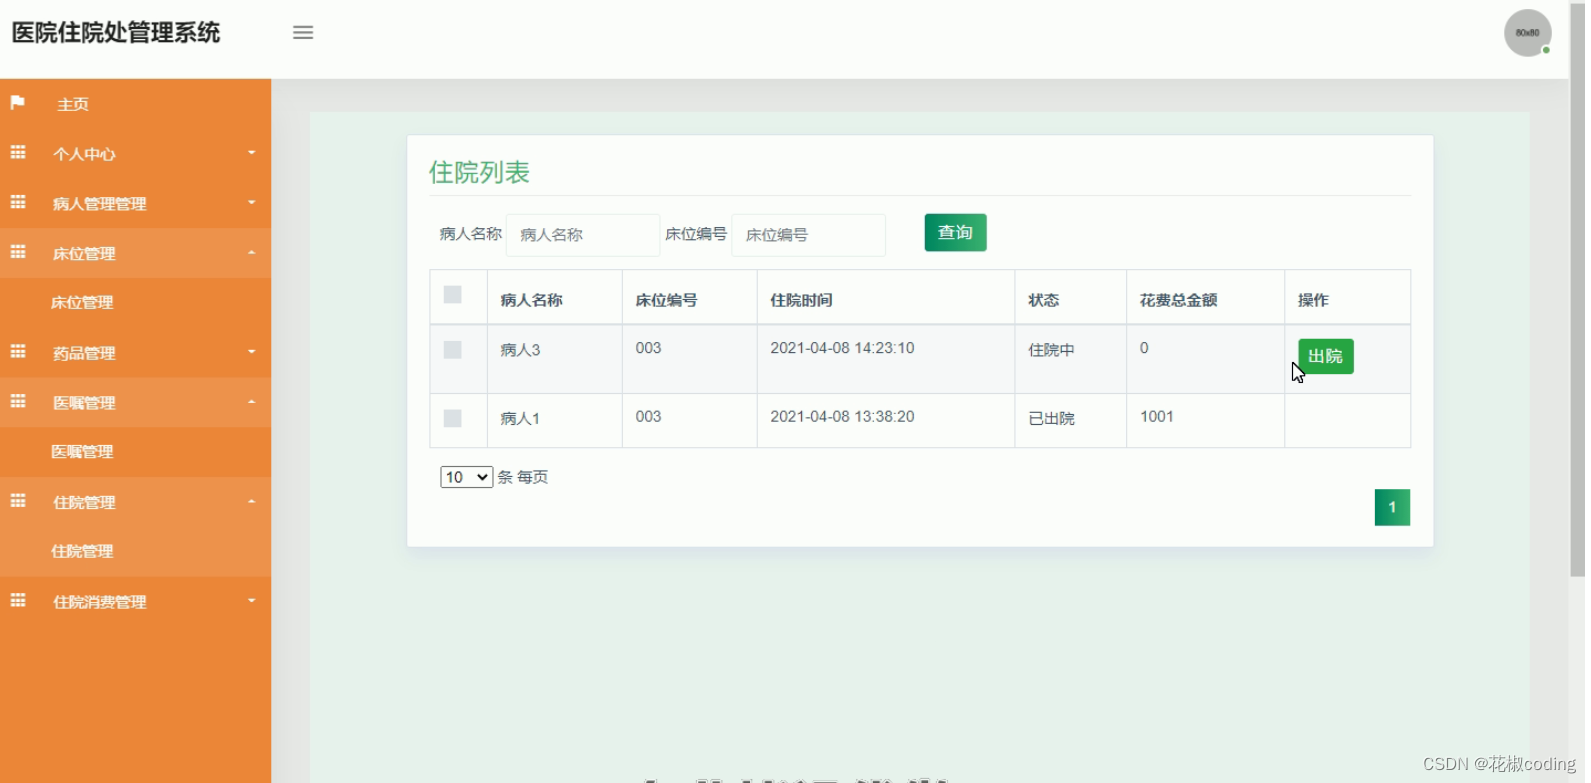The width and height of the screenshot is (1591, 783).
Task: Click 出院 button for 病人3
Action: [x=1325, y=356]
